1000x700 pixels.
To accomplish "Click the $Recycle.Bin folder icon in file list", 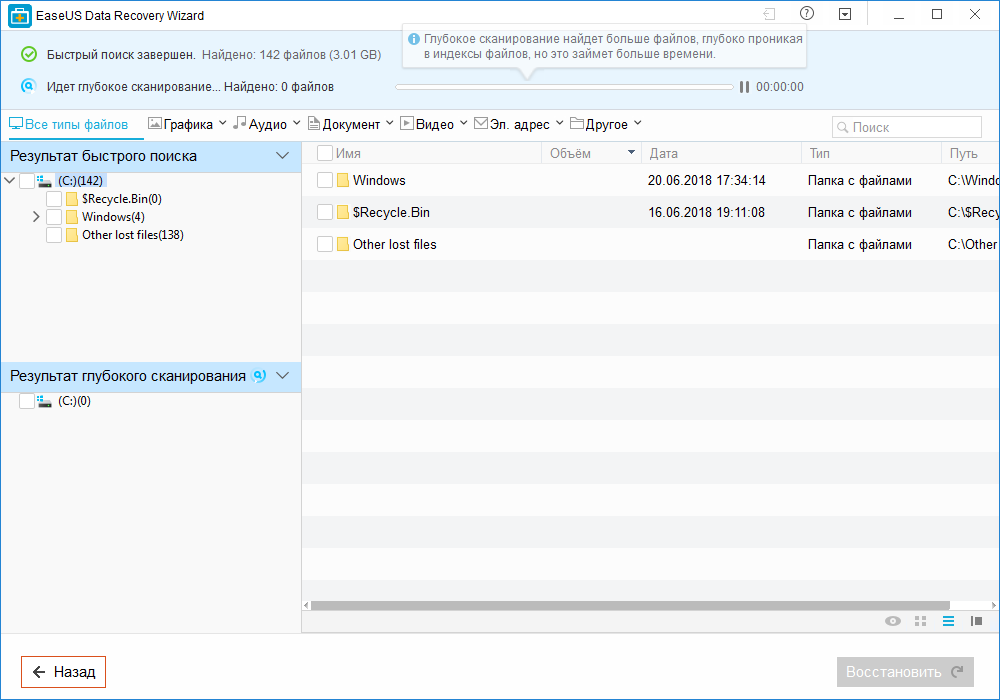I will pos(342,212).
